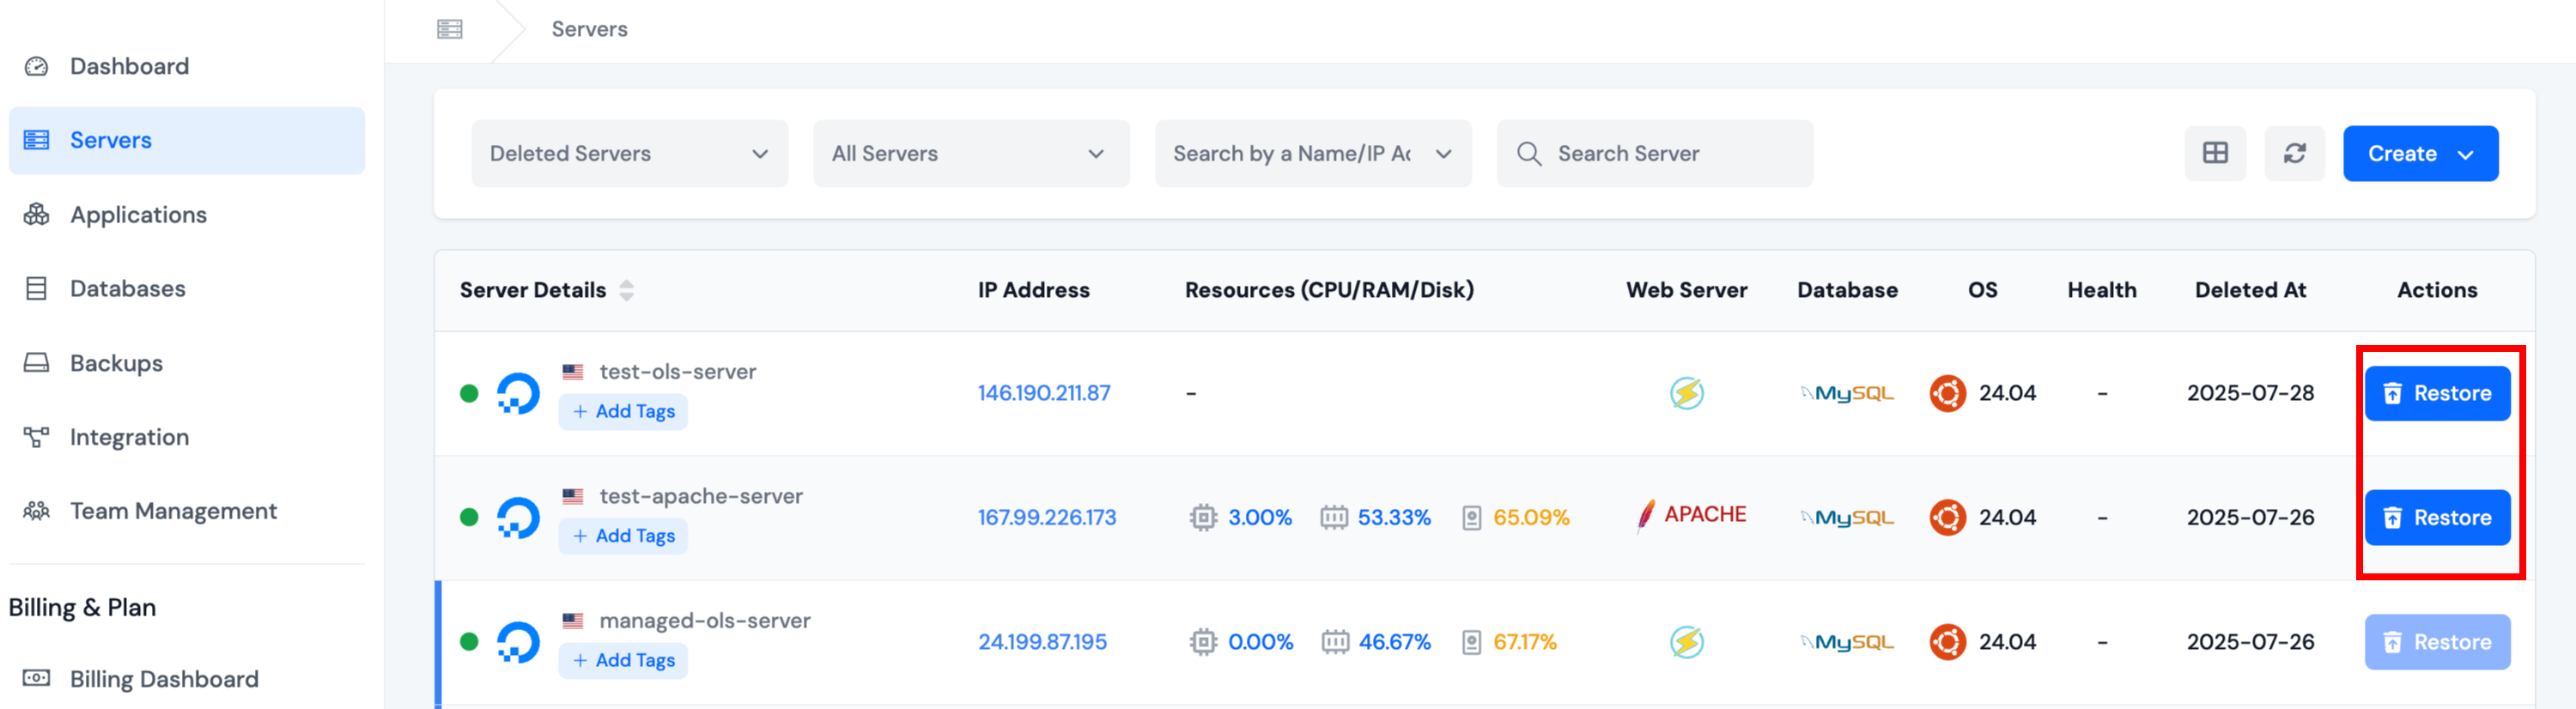This screenshot has height=709, width=2576.
Task: Click MySQL logo in test-ols-server row
Action: tap(1847, 393)
